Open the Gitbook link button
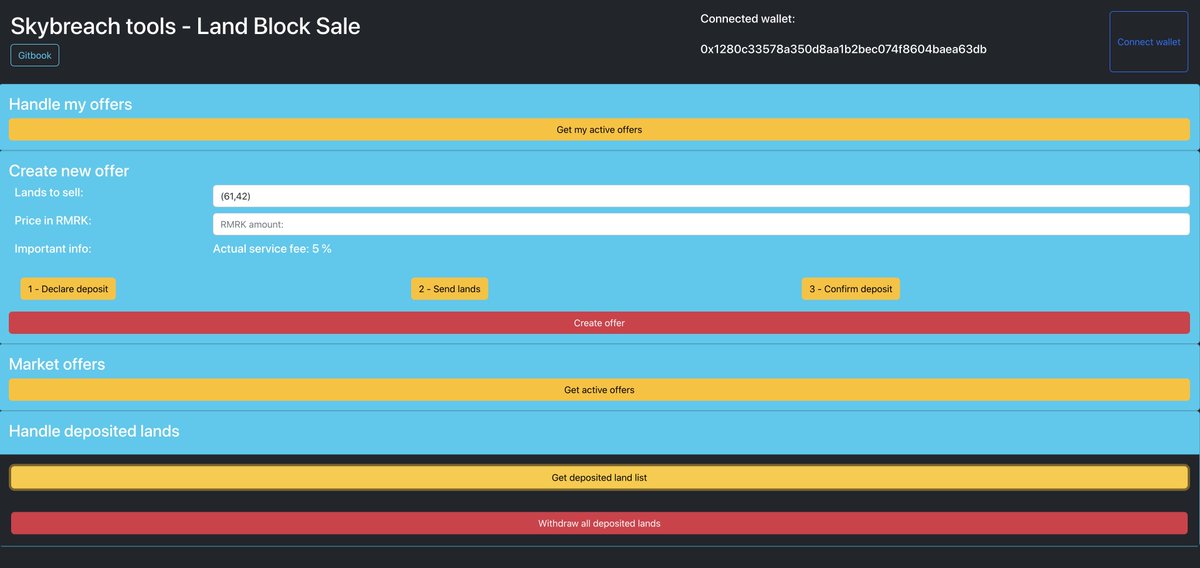Image resolution: width=1200 pixels, height=568 pixels. 35,56
